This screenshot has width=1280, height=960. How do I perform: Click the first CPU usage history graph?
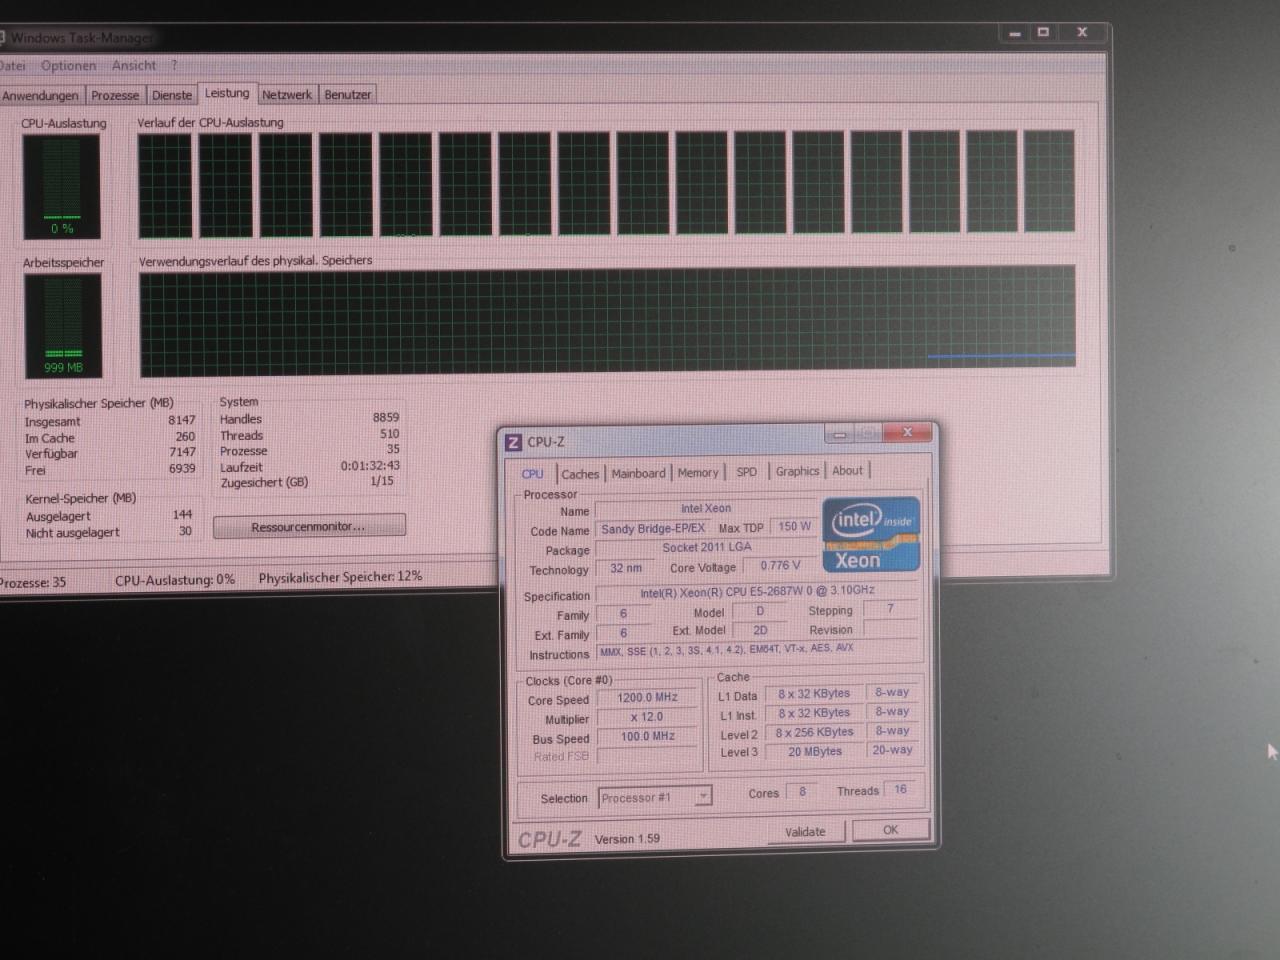(165, 186)
